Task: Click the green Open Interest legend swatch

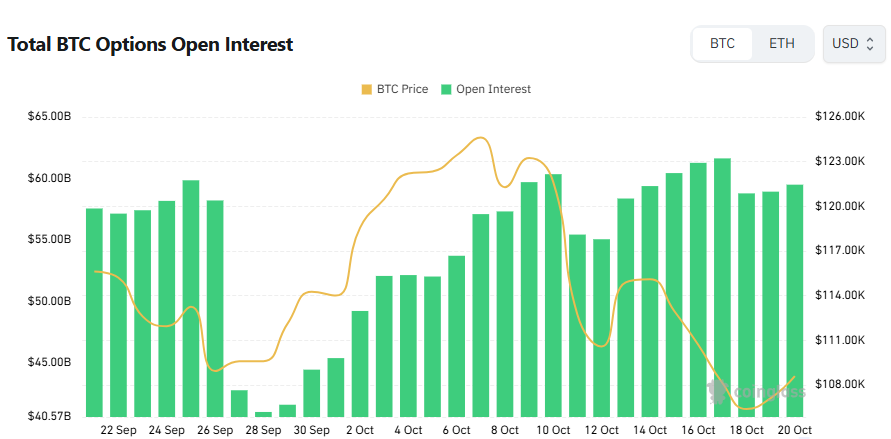Action: [447, 89]
